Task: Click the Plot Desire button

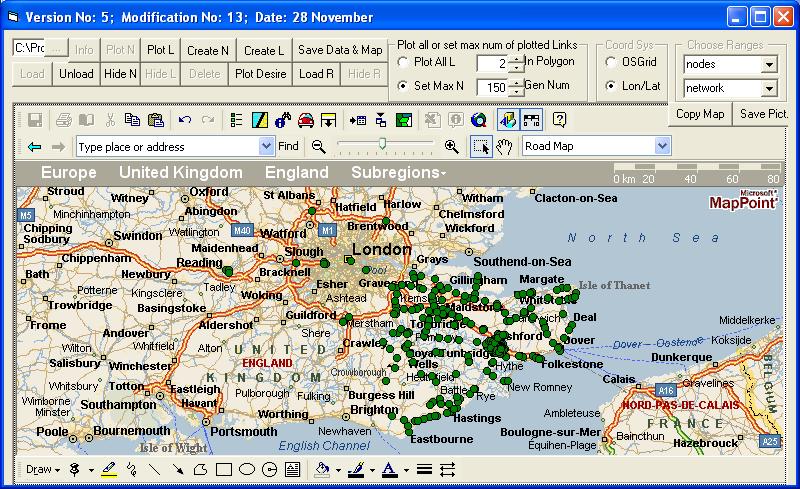Action: click(x=261, y=74)
